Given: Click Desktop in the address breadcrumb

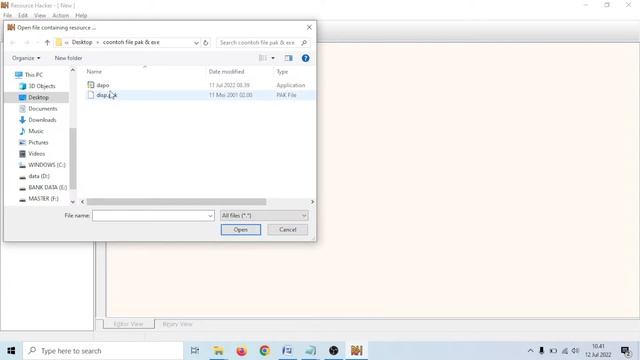Looking at the screenshot, I should pyautogui.click(x=82, y=42).
